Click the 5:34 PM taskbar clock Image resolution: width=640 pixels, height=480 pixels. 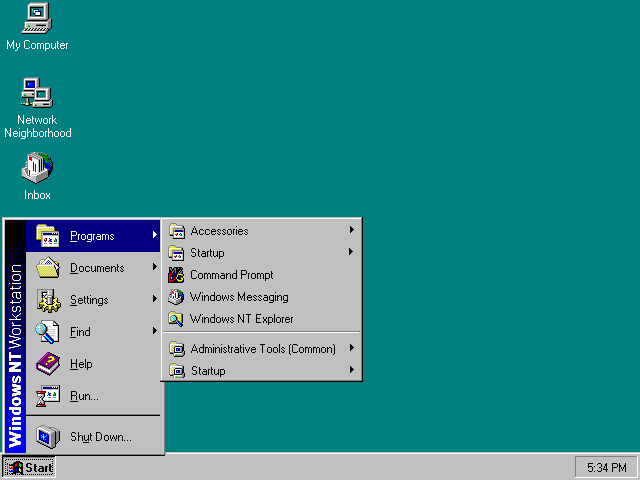tap(607, 467)
